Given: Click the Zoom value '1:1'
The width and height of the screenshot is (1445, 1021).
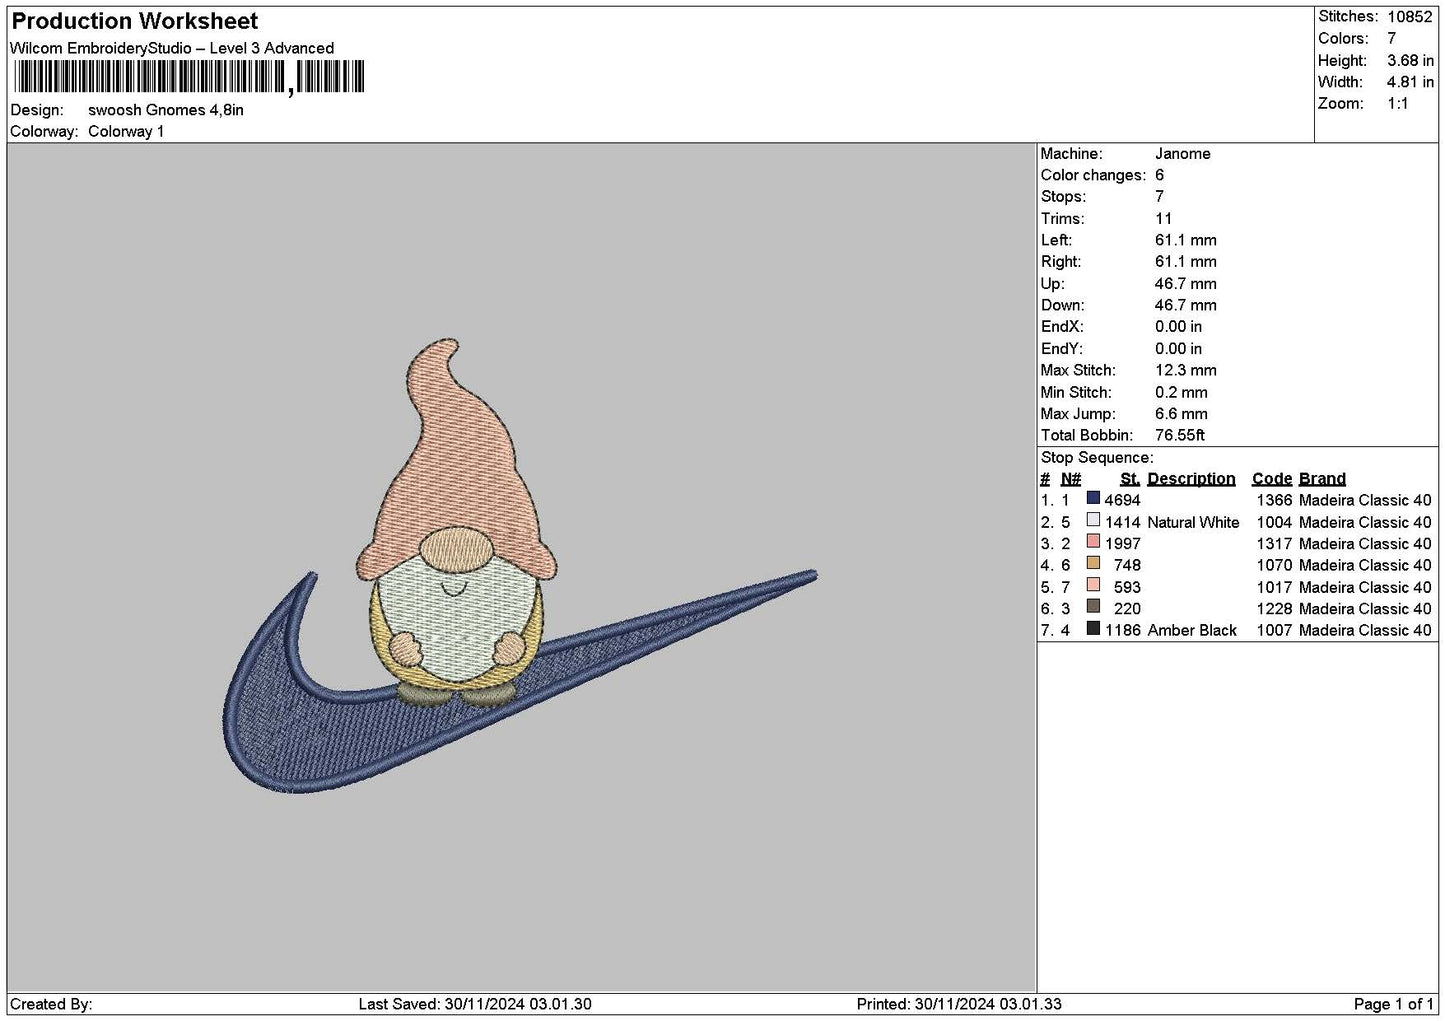Looking at the screenshot, I should (1398, 104).
